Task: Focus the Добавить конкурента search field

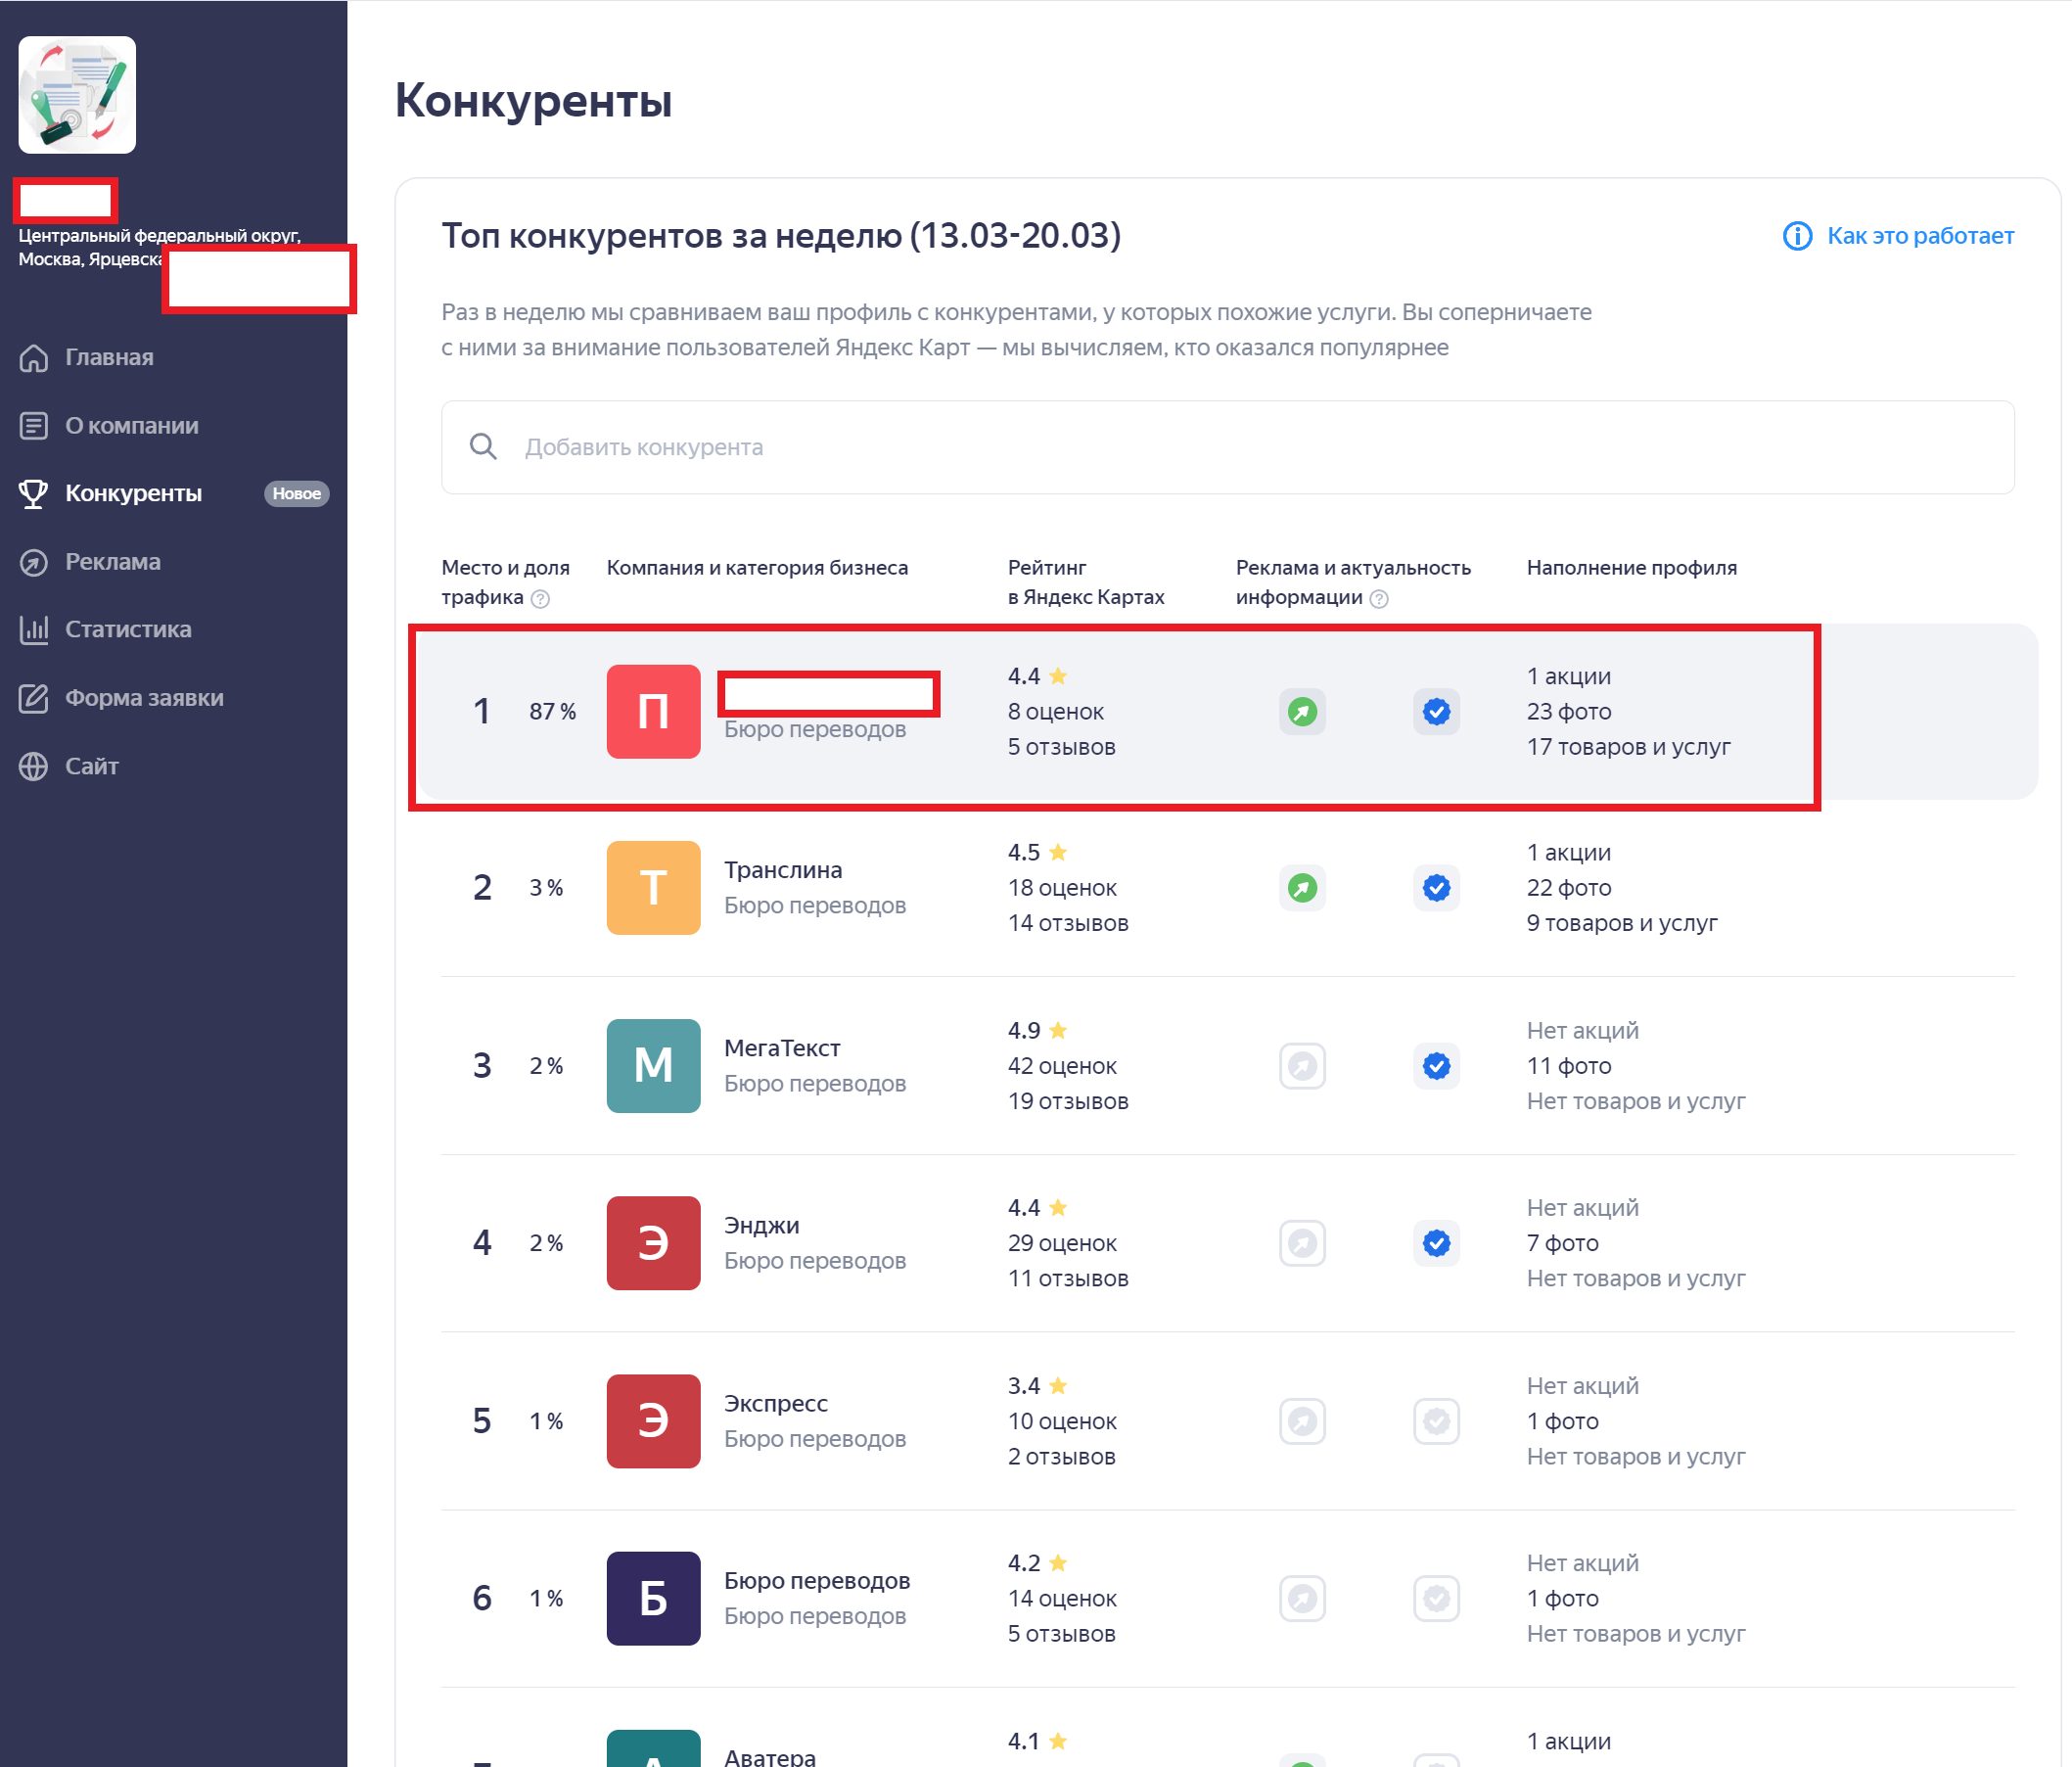Action: [x=1228, y=447]
